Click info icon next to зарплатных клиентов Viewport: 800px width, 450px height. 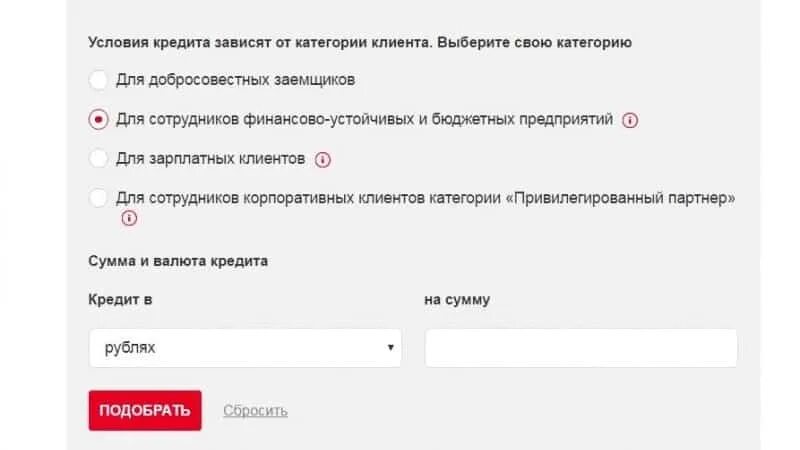click(x=323, y=159)
